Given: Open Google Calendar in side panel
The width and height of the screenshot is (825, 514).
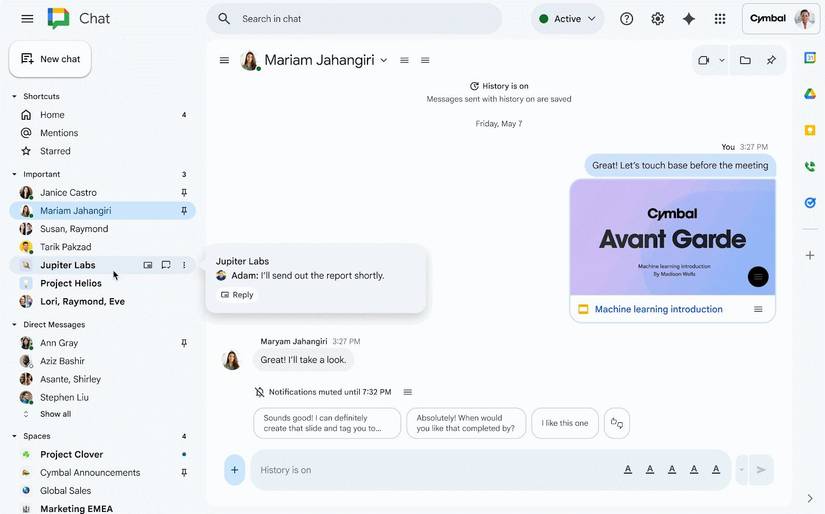Looking at the screenshot, I should (810, 58).
